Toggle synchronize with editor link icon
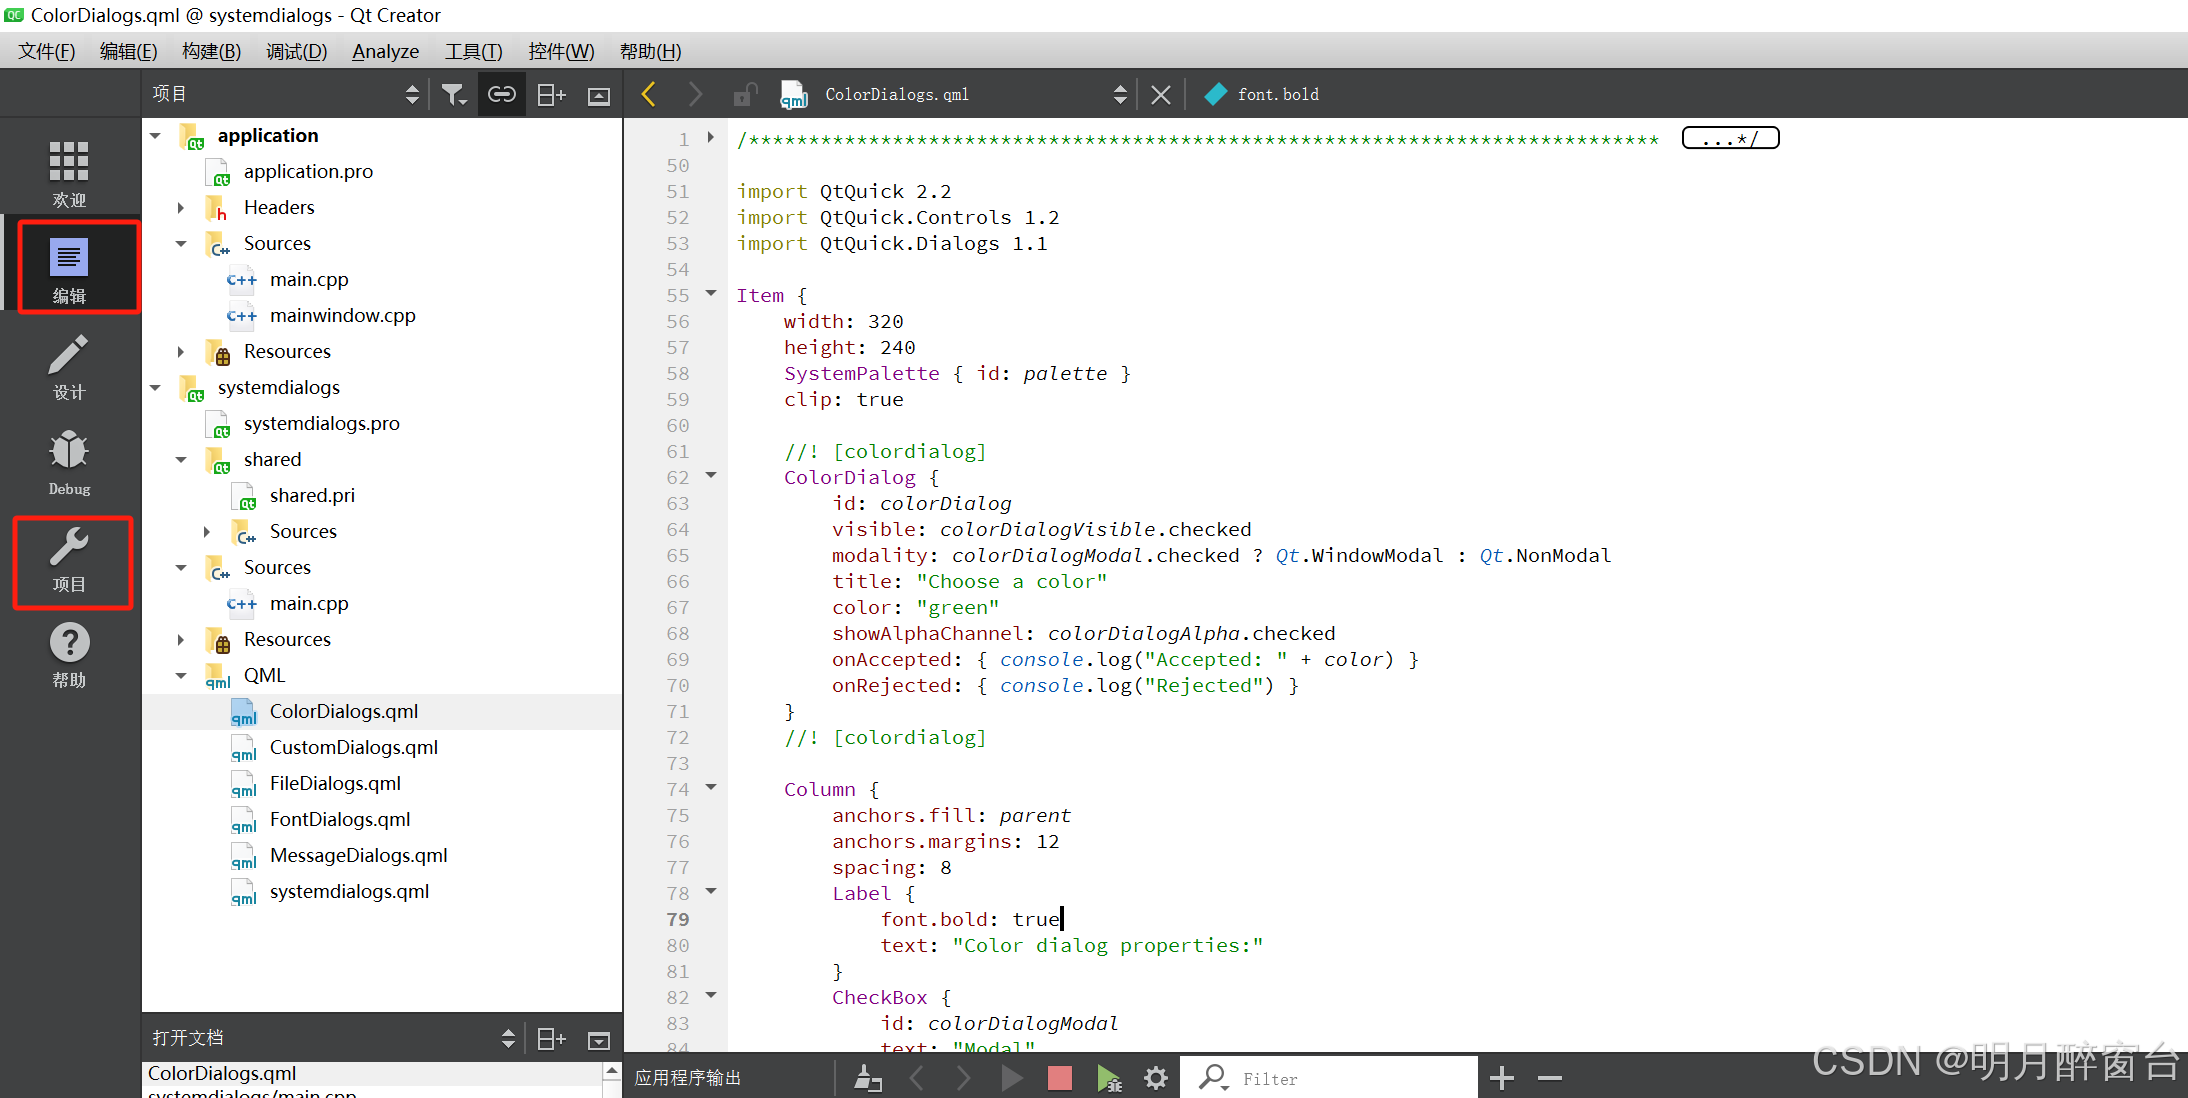This screenshot has height=1098, width=2188. [501, 94]
